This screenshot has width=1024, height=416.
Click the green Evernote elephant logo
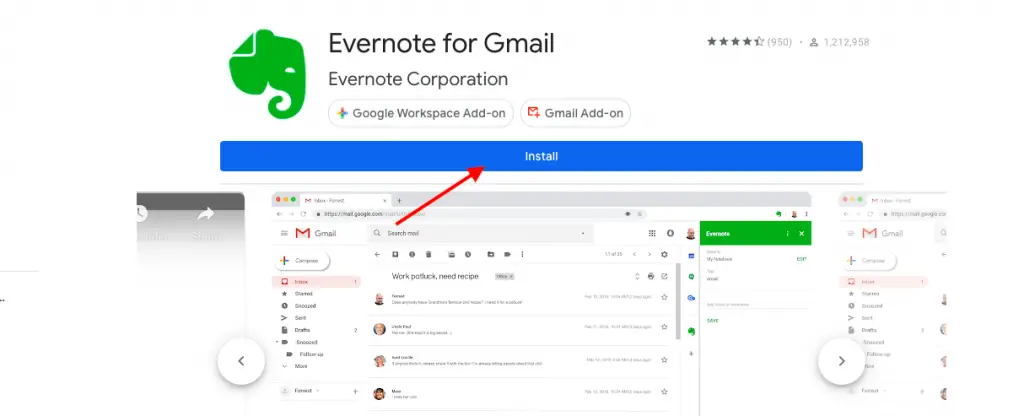267,74
